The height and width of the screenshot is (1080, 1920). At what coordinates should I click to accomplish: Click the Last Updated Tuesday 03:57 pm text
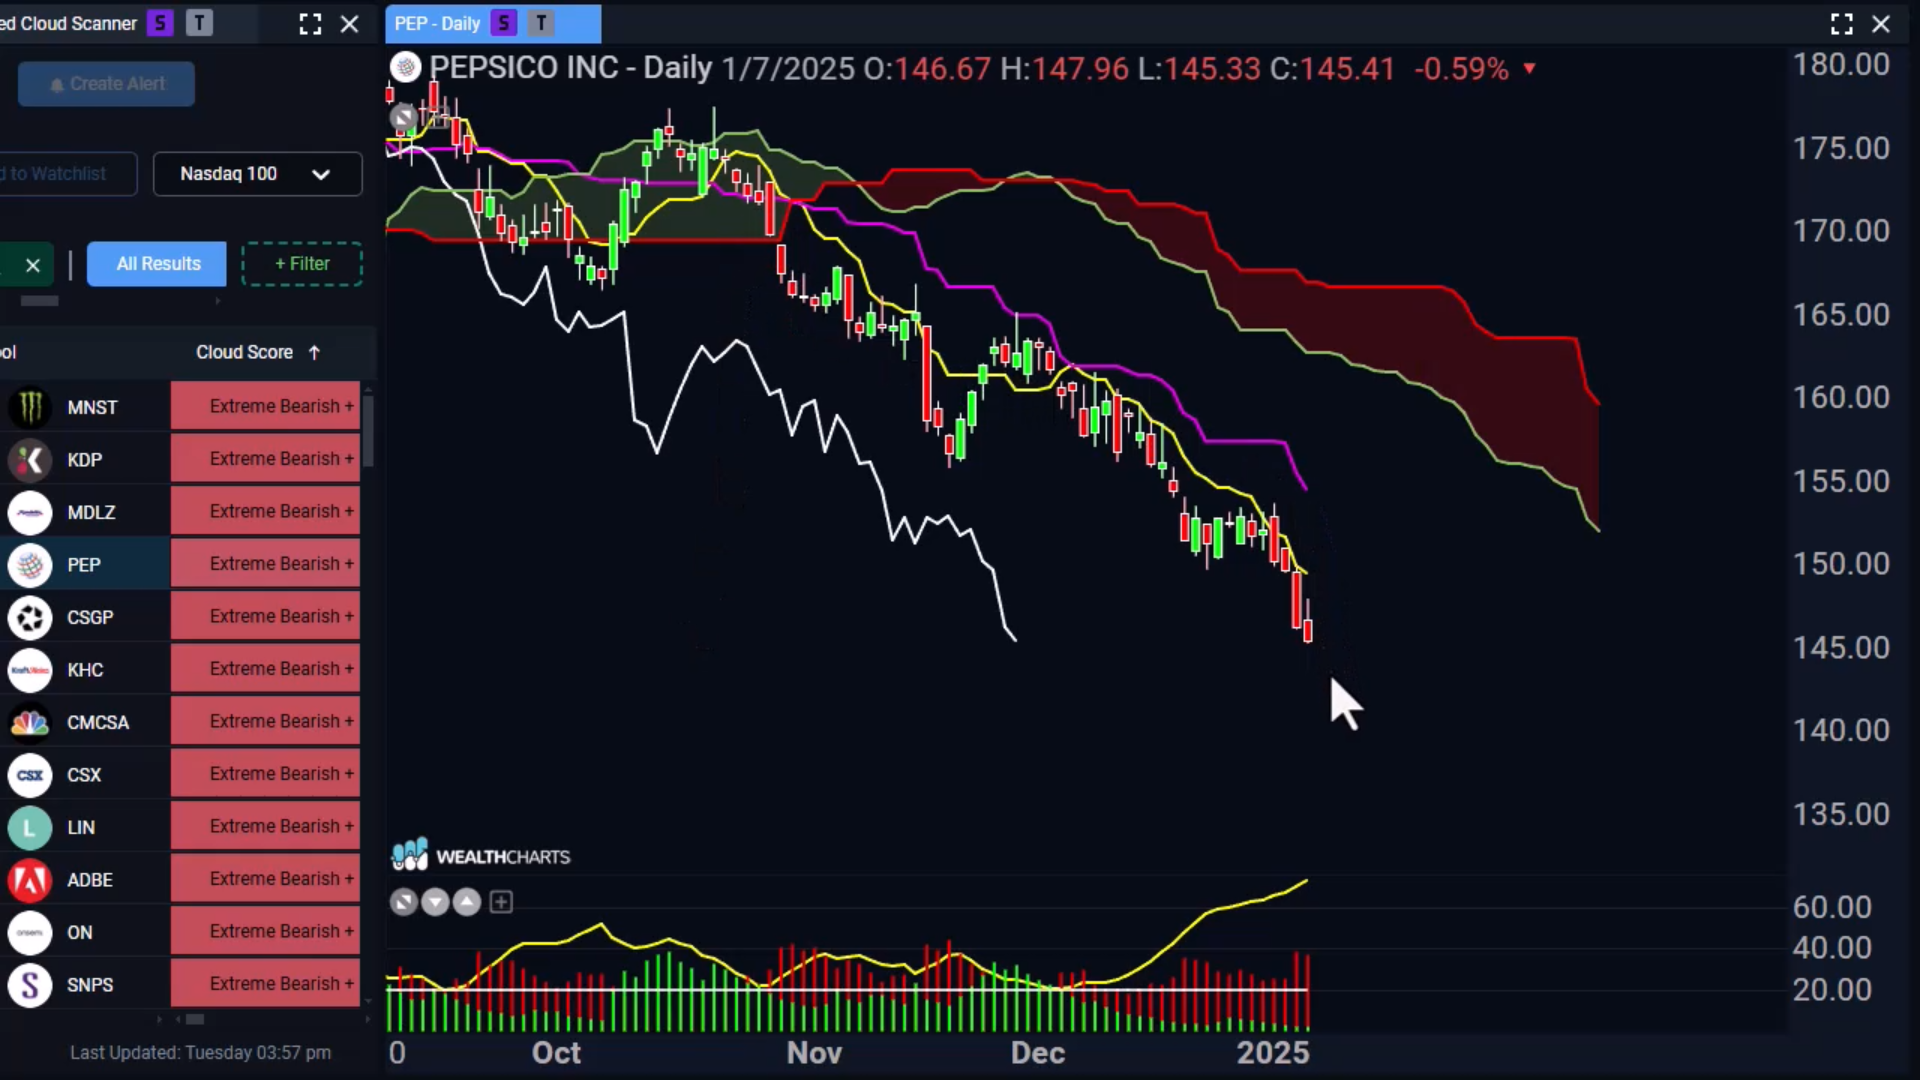pos(200,1053)
